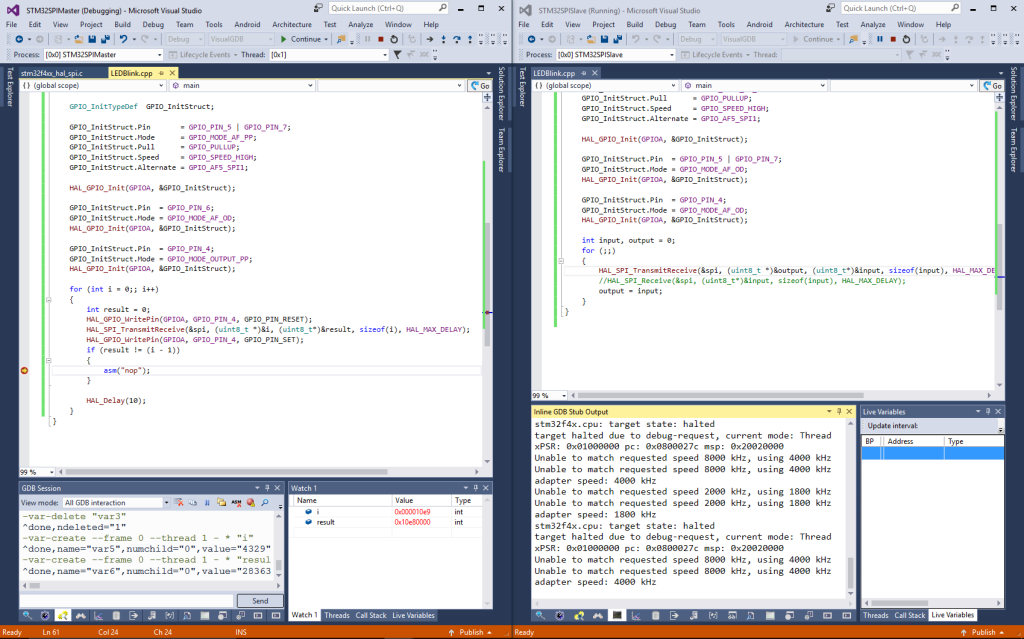Screen dimensions: 1024x639
Task: Toggle the breakpoint on the asm nop line
Action: [x=25, y=370]
